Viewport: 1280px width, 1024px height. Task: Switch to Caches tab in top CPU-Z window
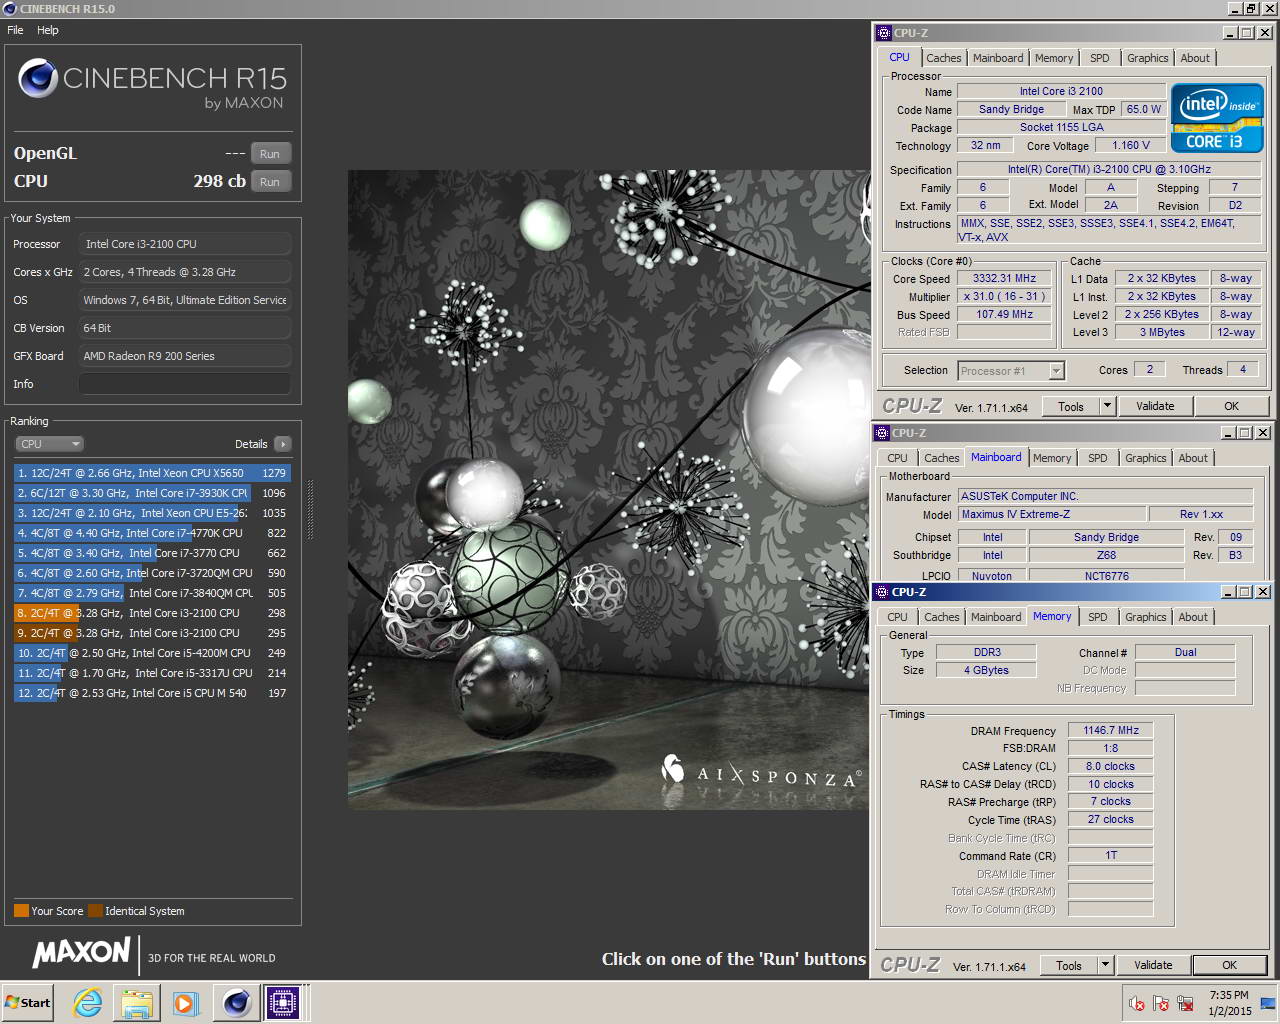click(x=943, y=58)
